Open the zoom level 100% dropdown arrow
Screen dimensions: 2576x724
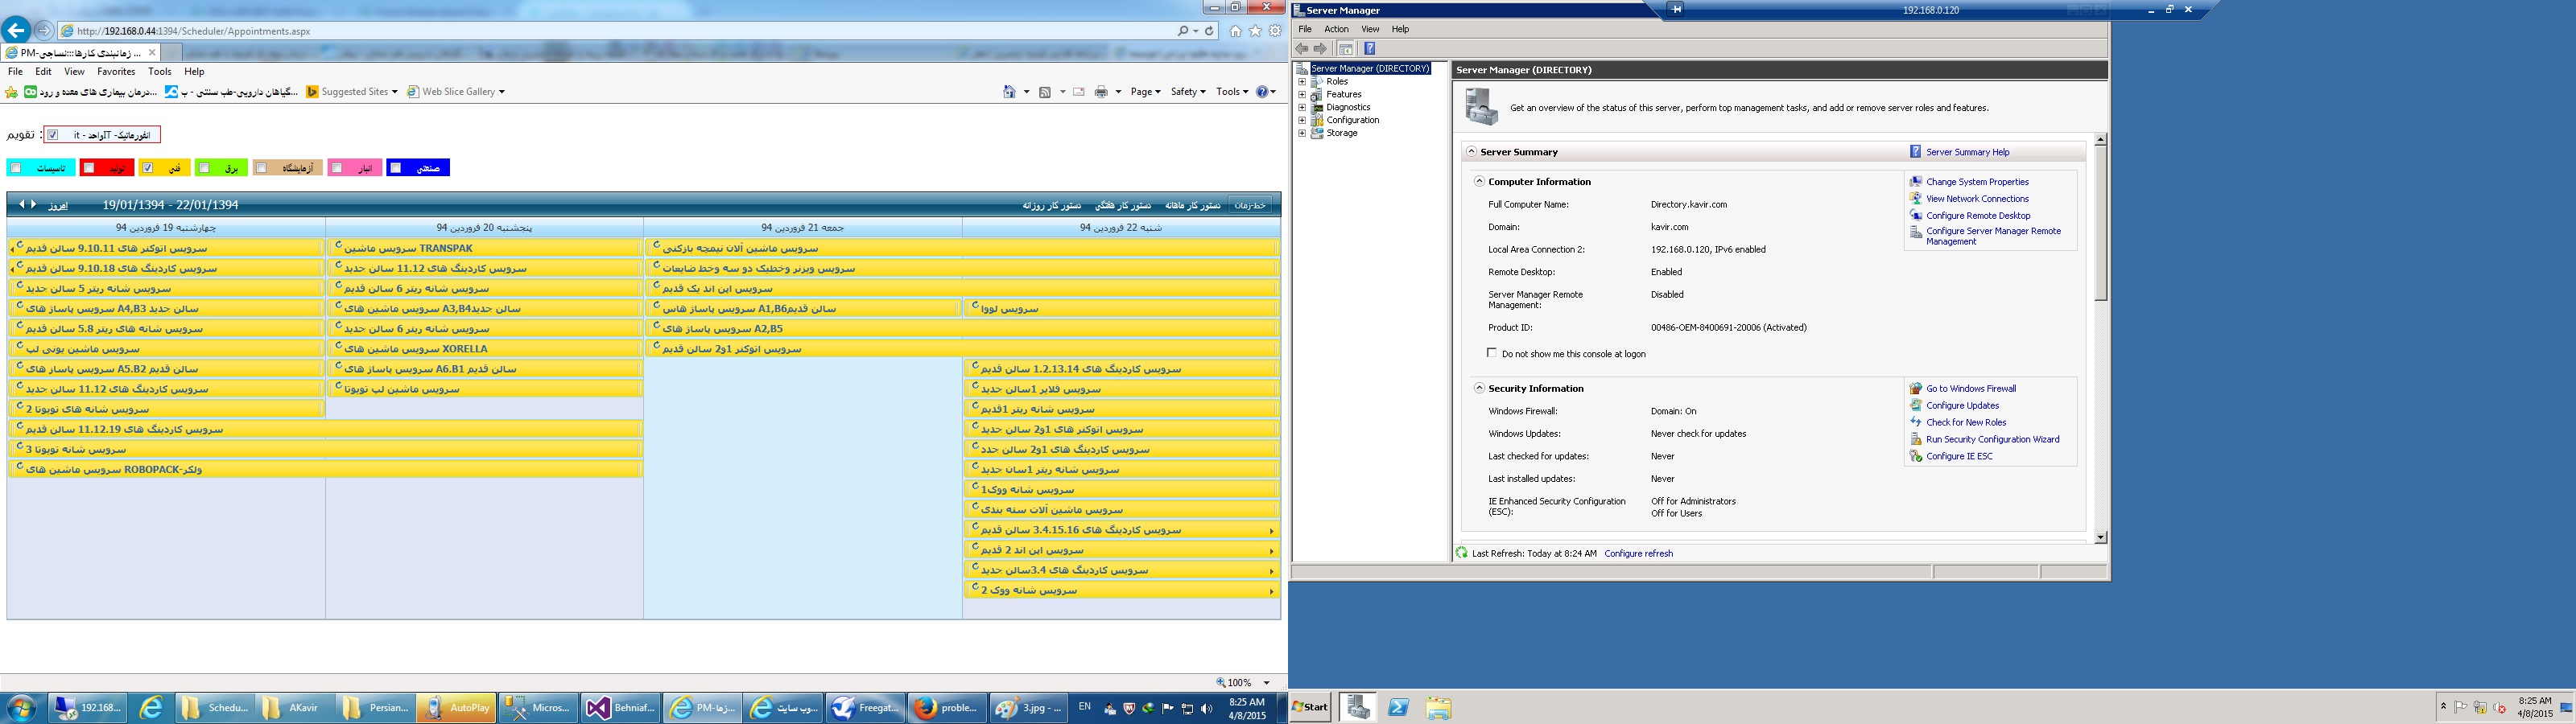[1267, 683]
